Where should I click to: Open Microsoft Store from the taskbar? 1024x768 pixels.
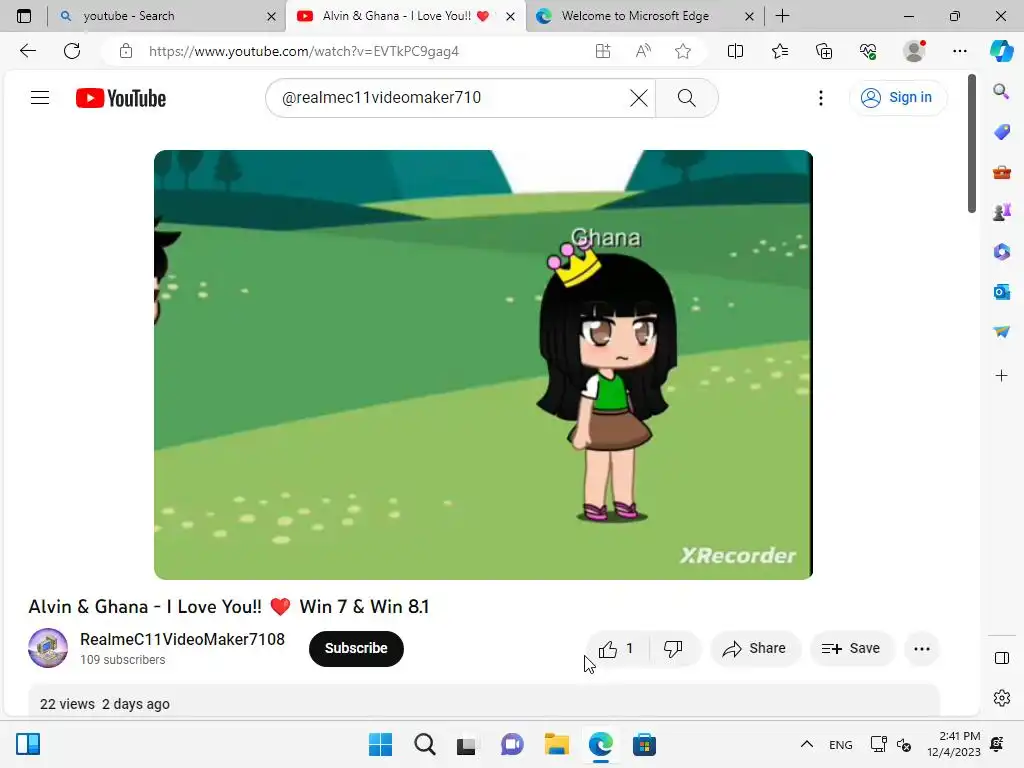(x=644, y=744)
